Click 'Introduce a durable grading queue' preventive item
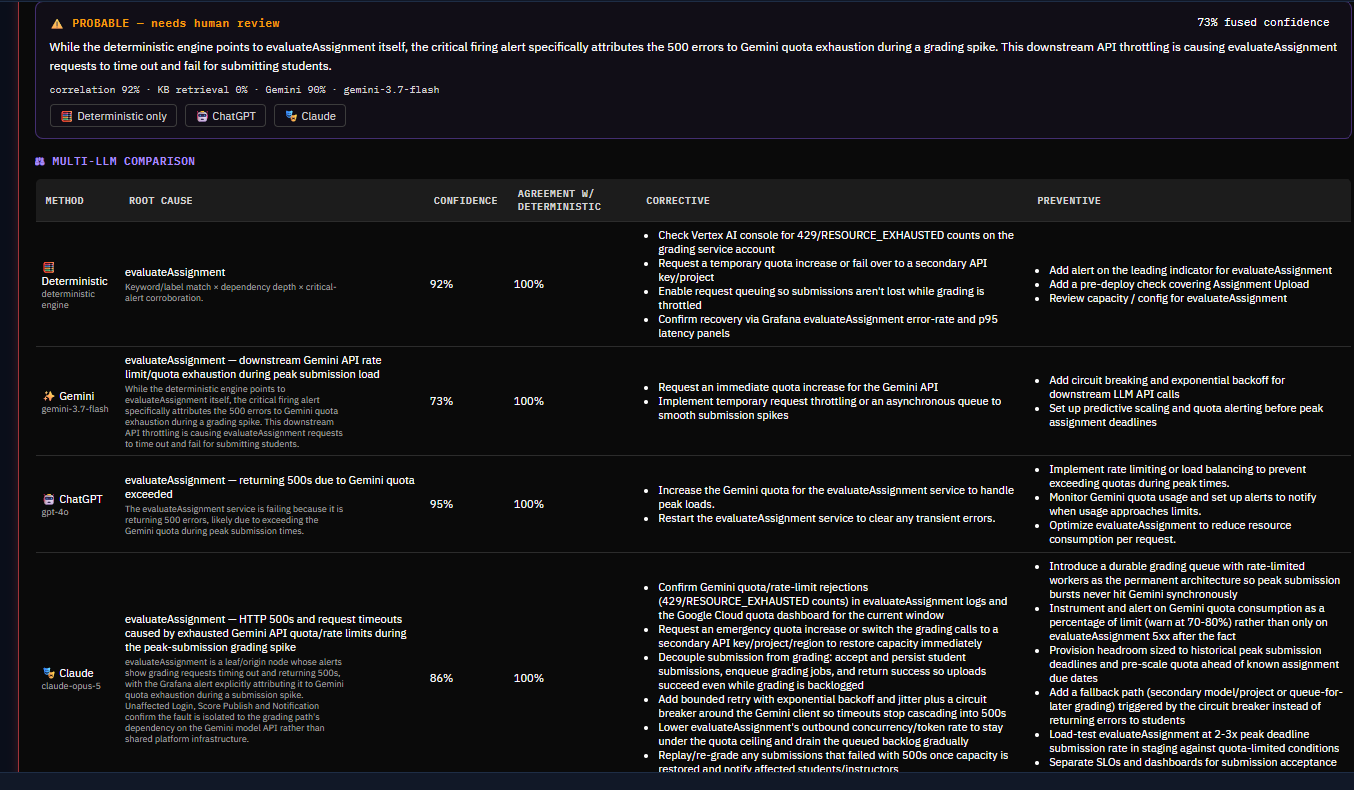 coord(1194,580)
